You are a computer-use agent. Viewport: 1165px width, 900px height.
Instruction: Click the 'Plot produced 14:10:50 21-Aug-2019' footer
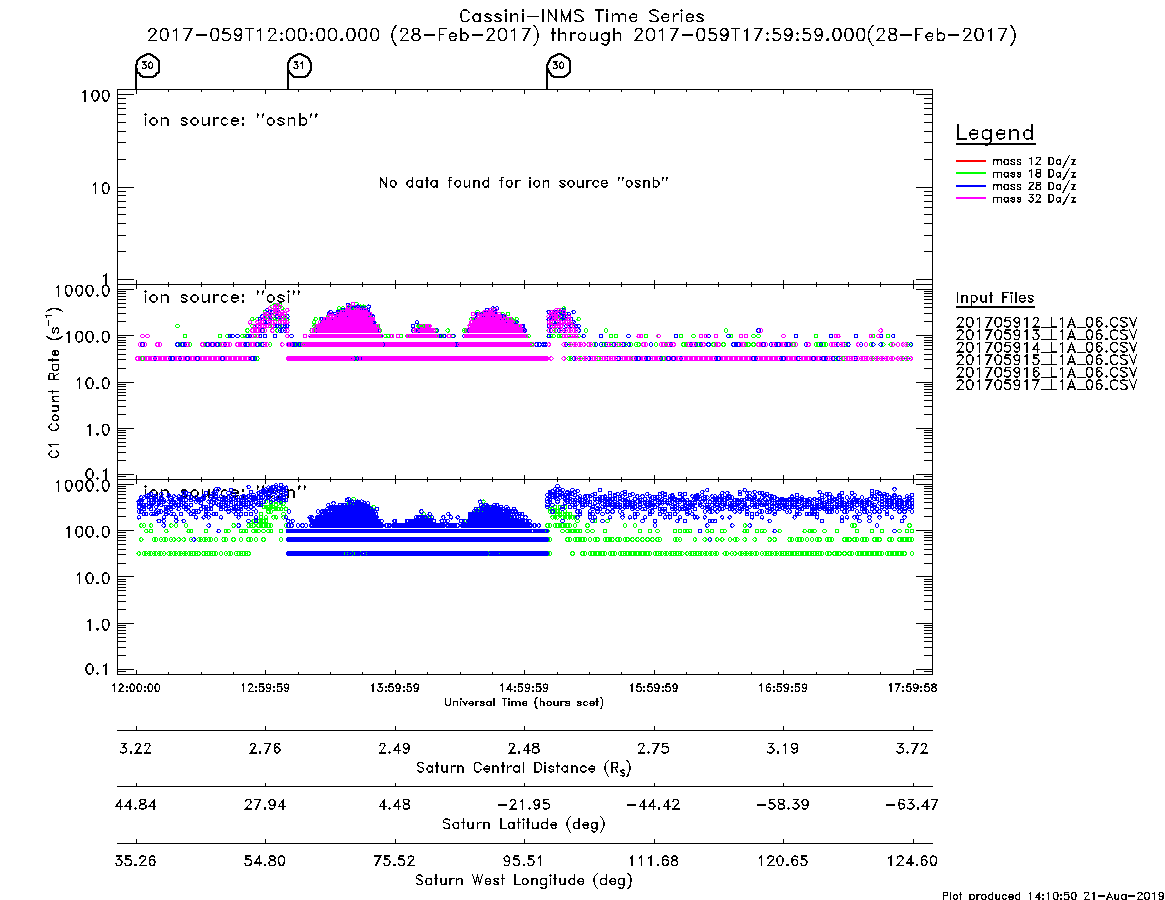(x=1053, y=895)
